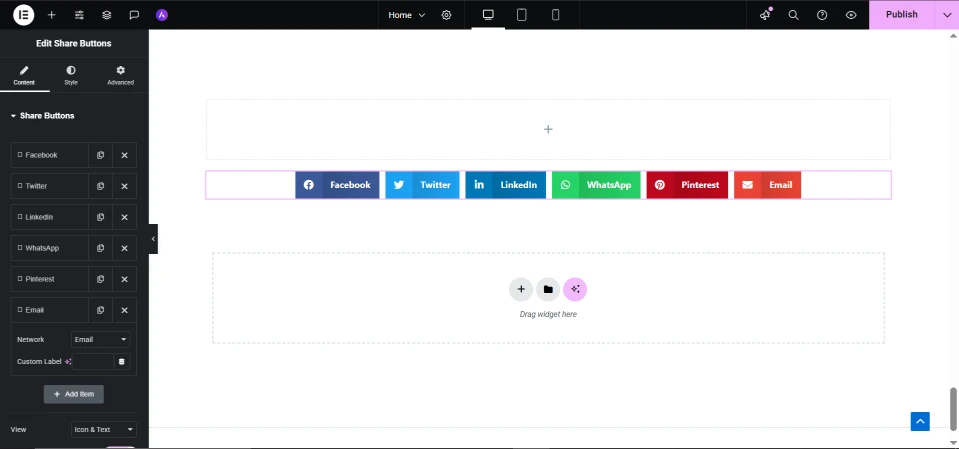Toggle Preview Changes eye icon
Screen dimensions: 959x449
coord(851,15)
